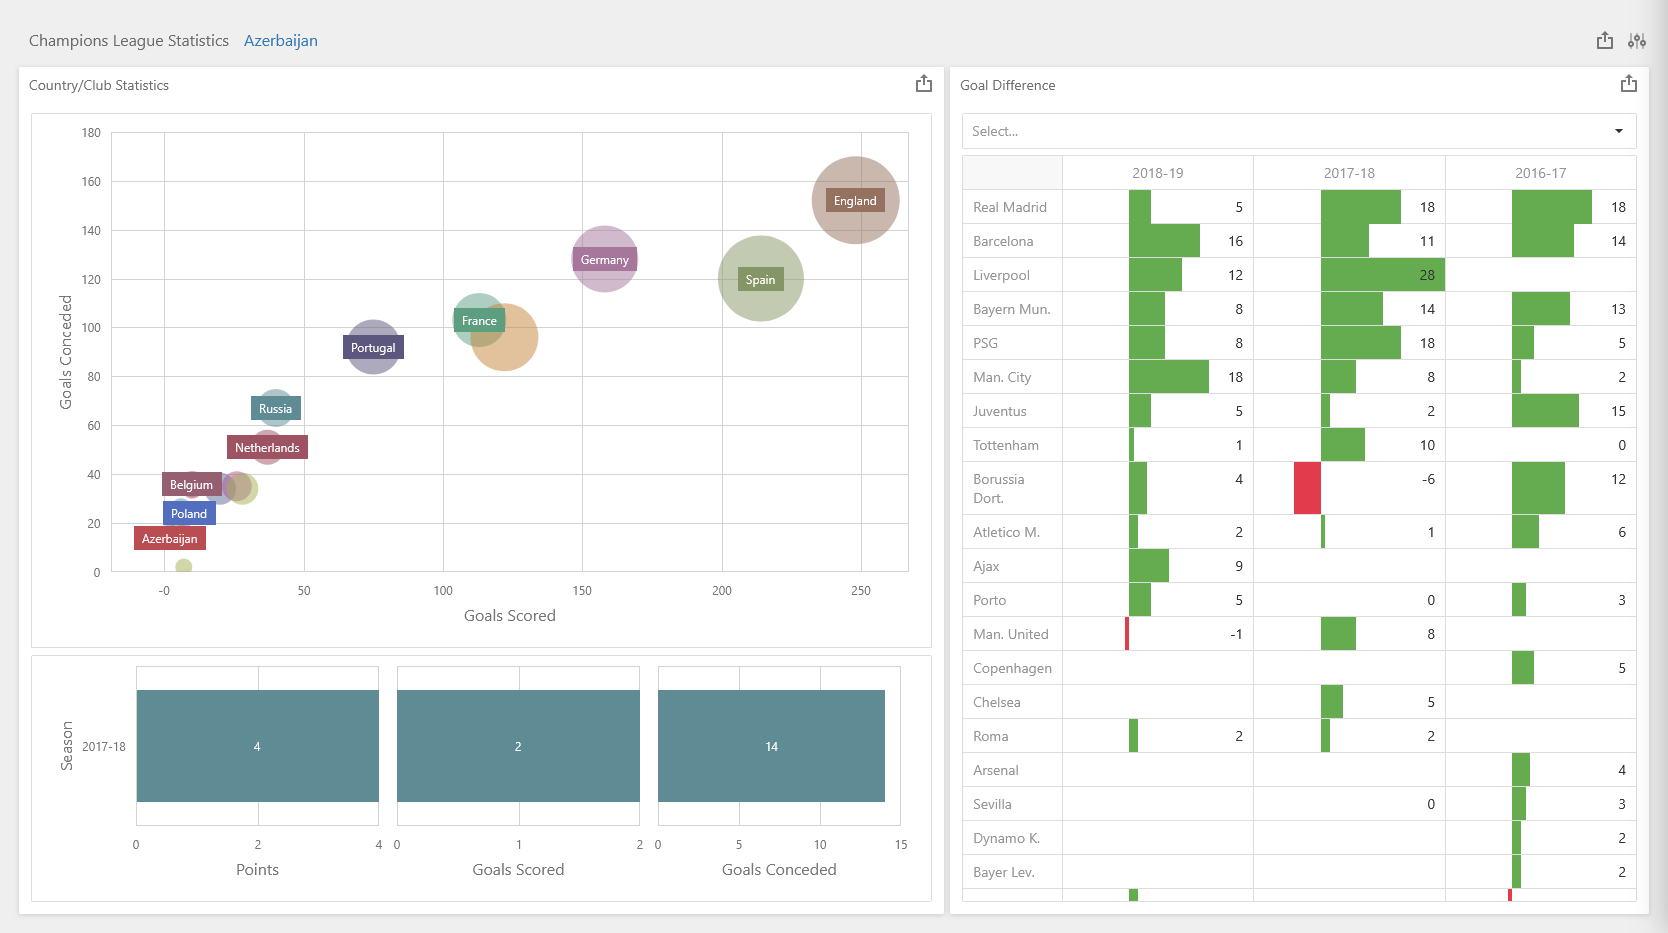Click the Goals Conceded bar showing 14
The image size is (1668, 933).
[x=771, y=746]
